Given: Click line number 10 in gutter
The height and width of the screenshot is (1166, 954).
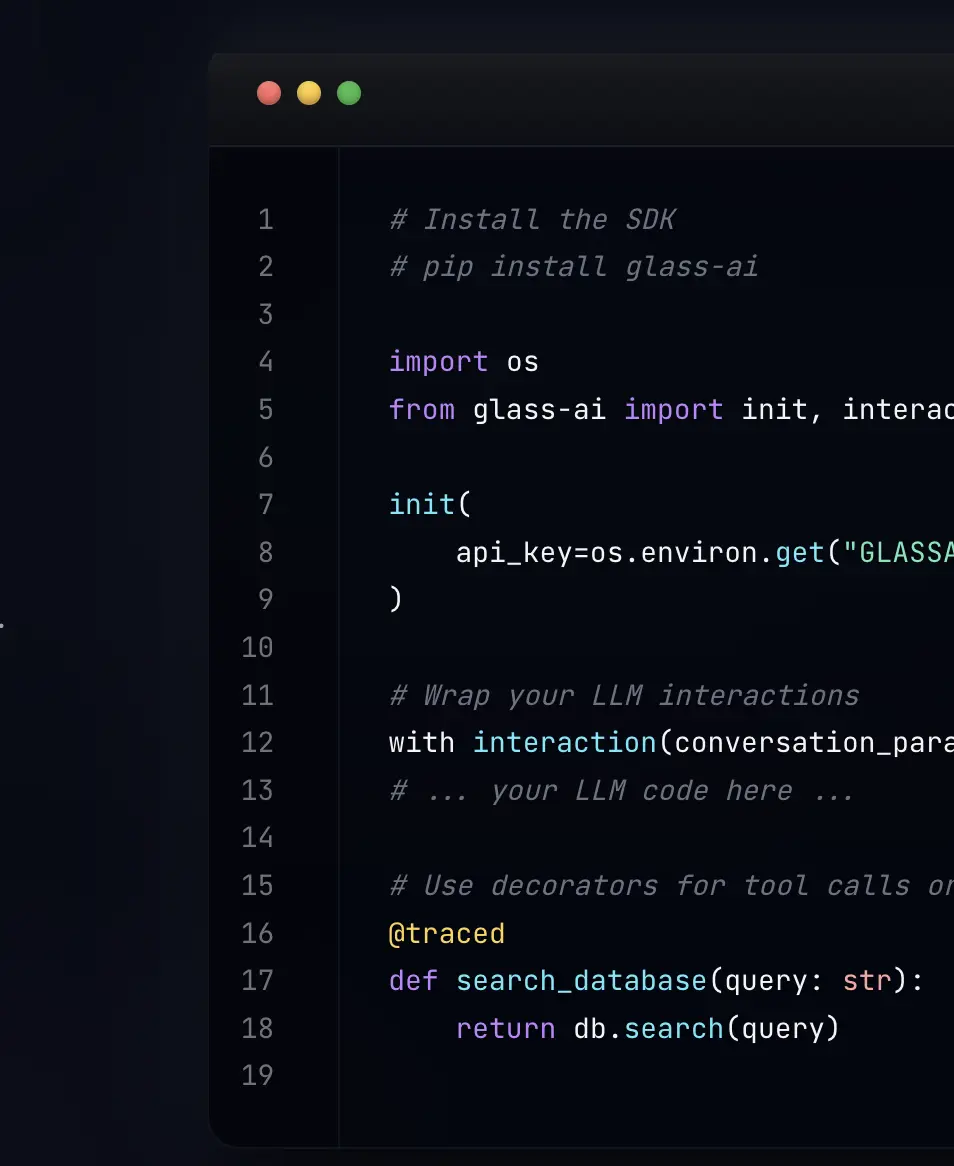Looking at the screenshot, I should [257, 648].
